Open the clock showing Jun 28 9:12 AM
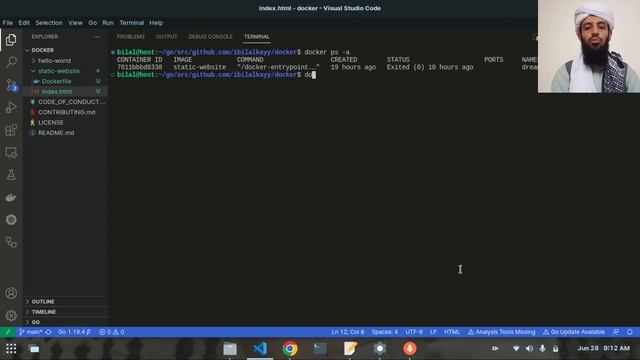 point(603,348)
